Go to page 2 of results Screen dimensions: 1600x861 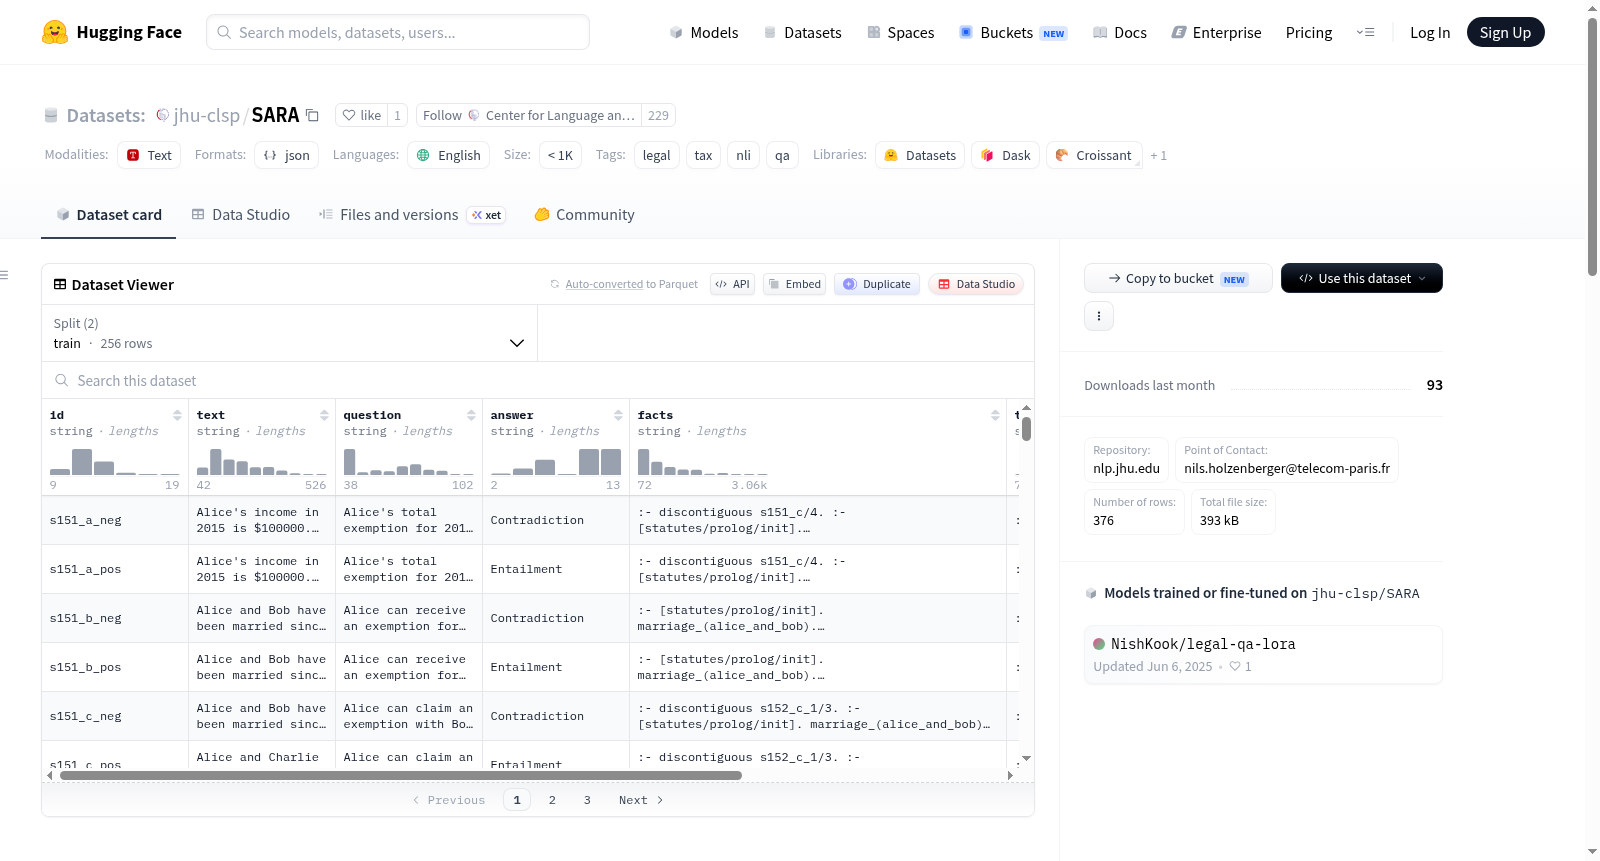coord(552,800)
